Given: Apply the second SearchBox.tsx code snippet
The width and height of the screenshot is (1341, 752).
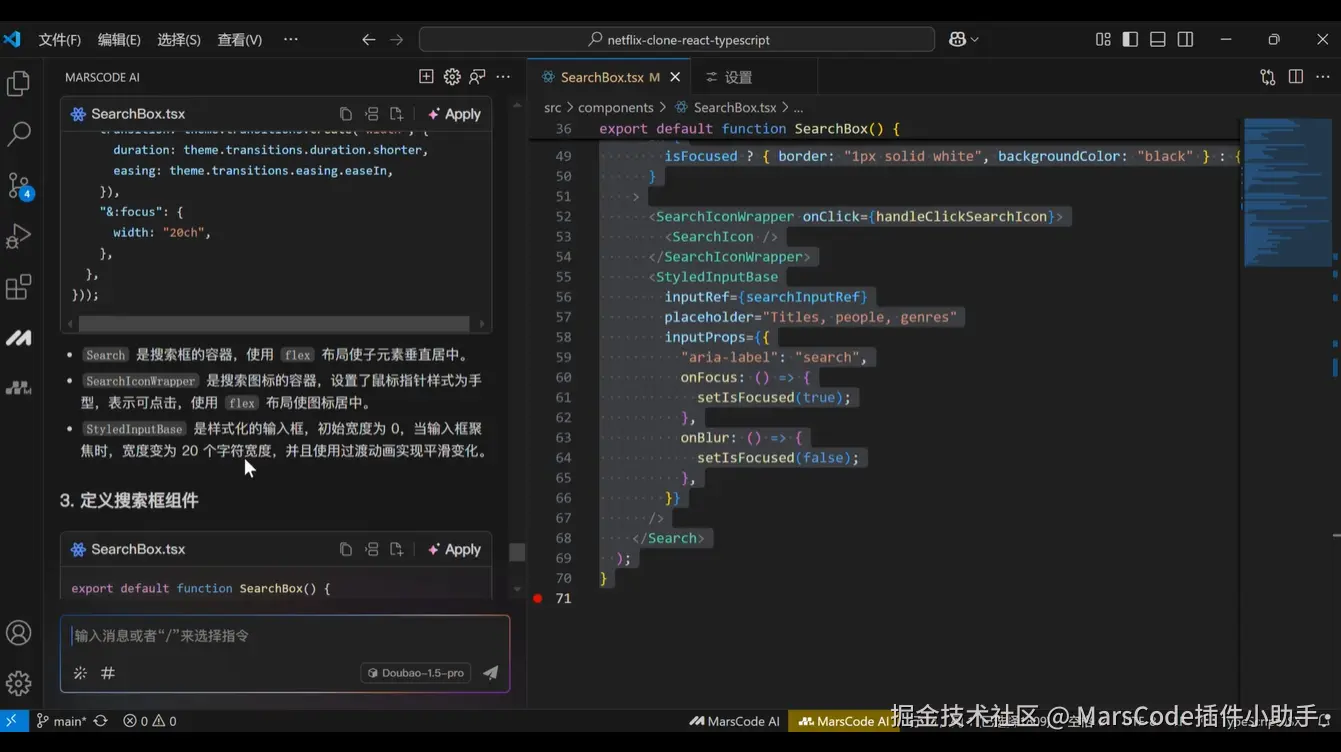Looking at the screenshot, I should click(454, 549).
